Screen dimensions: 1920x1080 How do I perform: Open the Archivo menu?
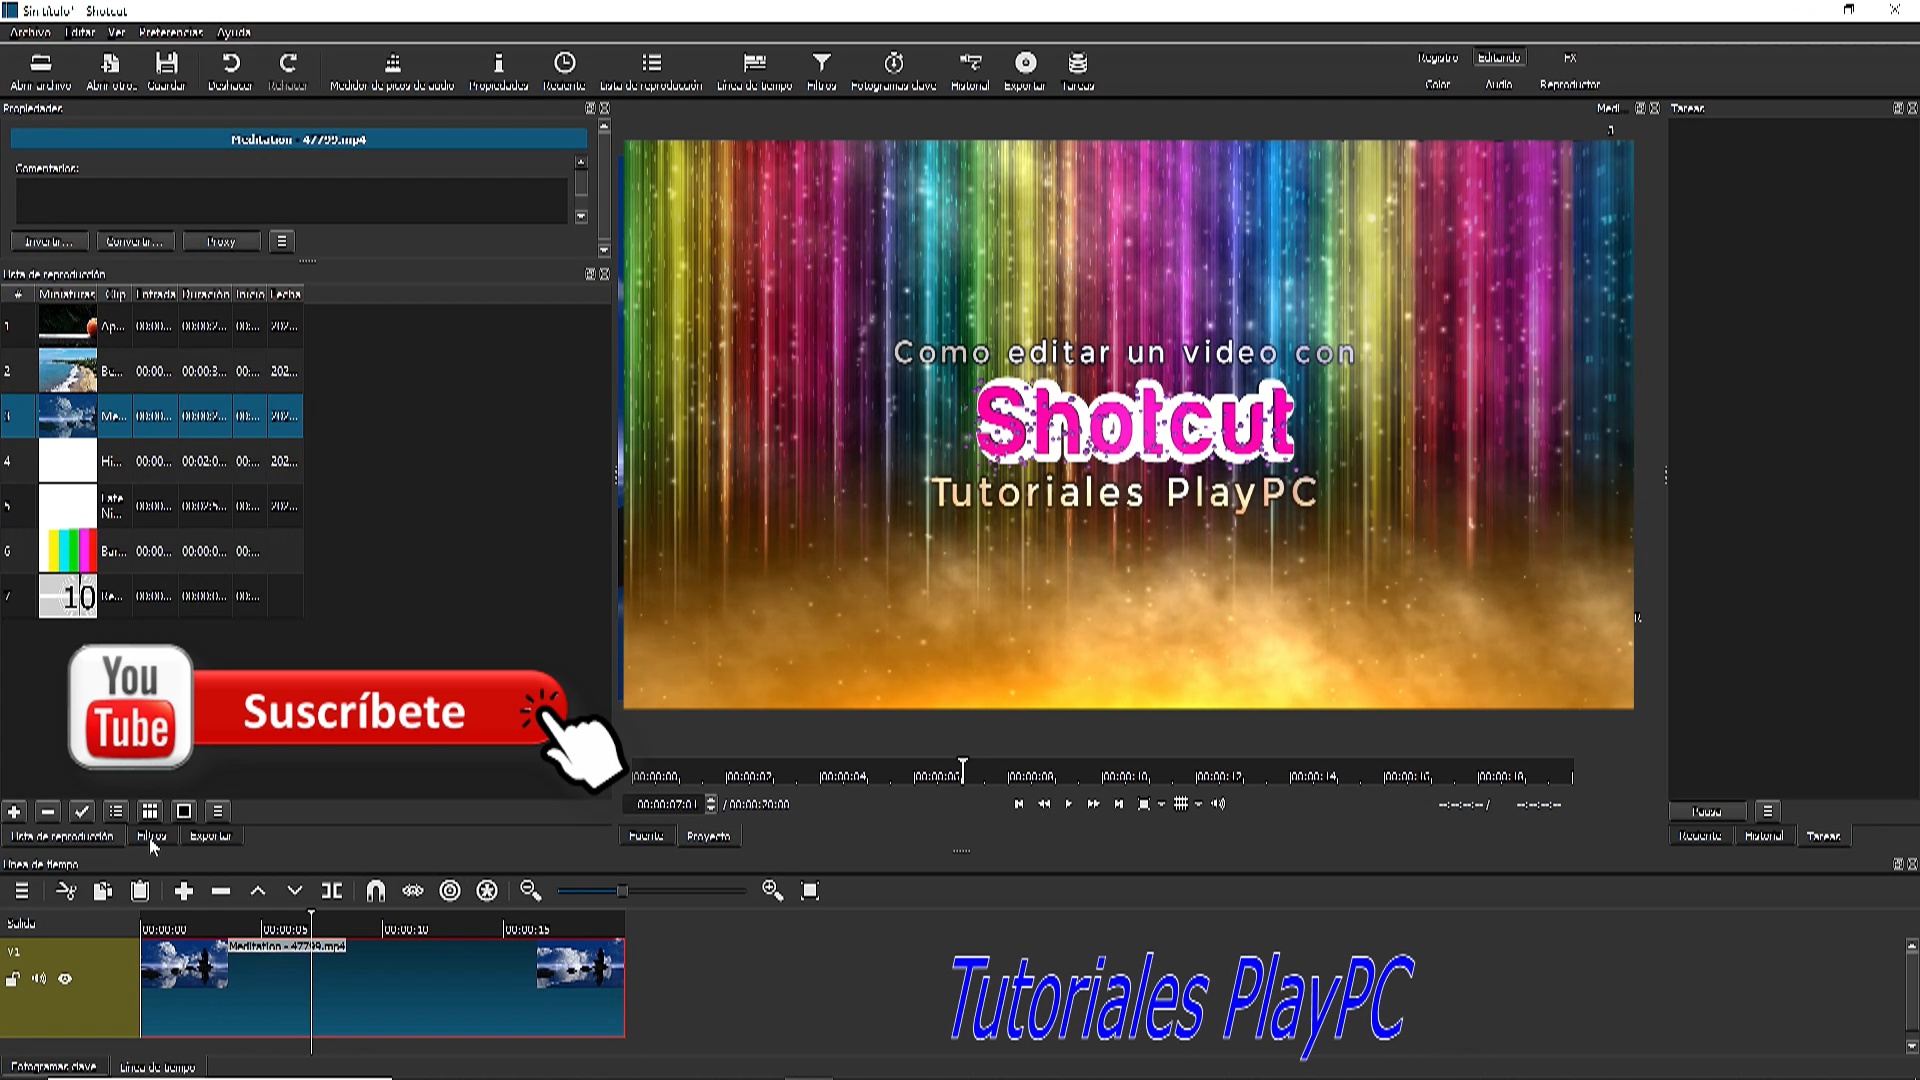point(29,32)
